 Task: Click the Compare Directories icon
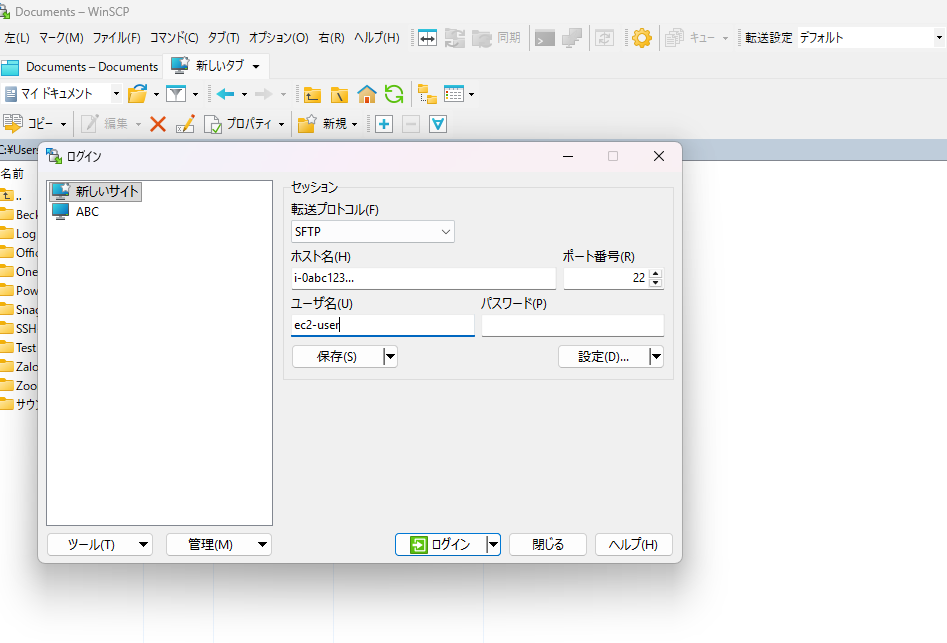[428, 38]
